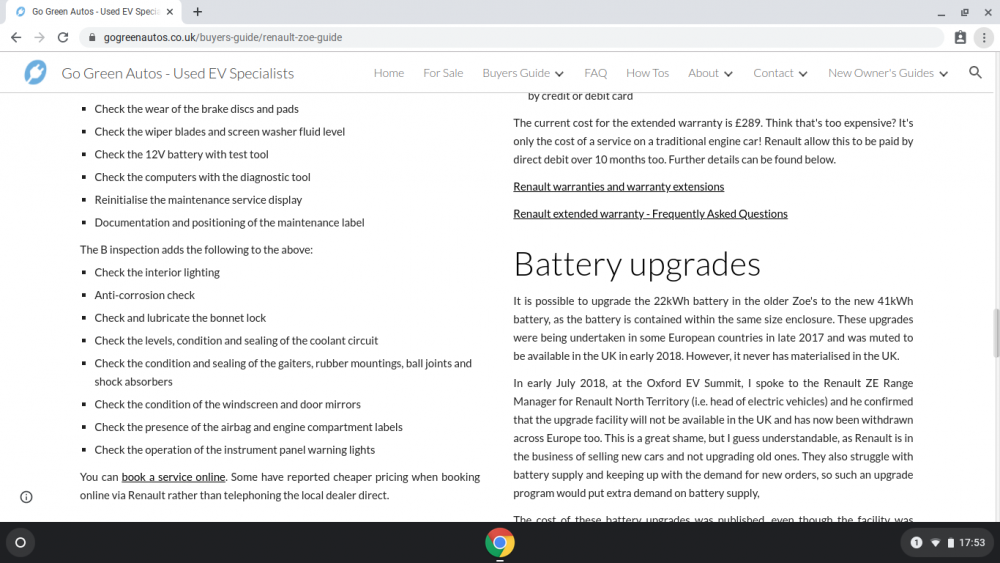Open the notification count badge in tray
Viewport: 1000px width, 563px height.
[916, 543]
